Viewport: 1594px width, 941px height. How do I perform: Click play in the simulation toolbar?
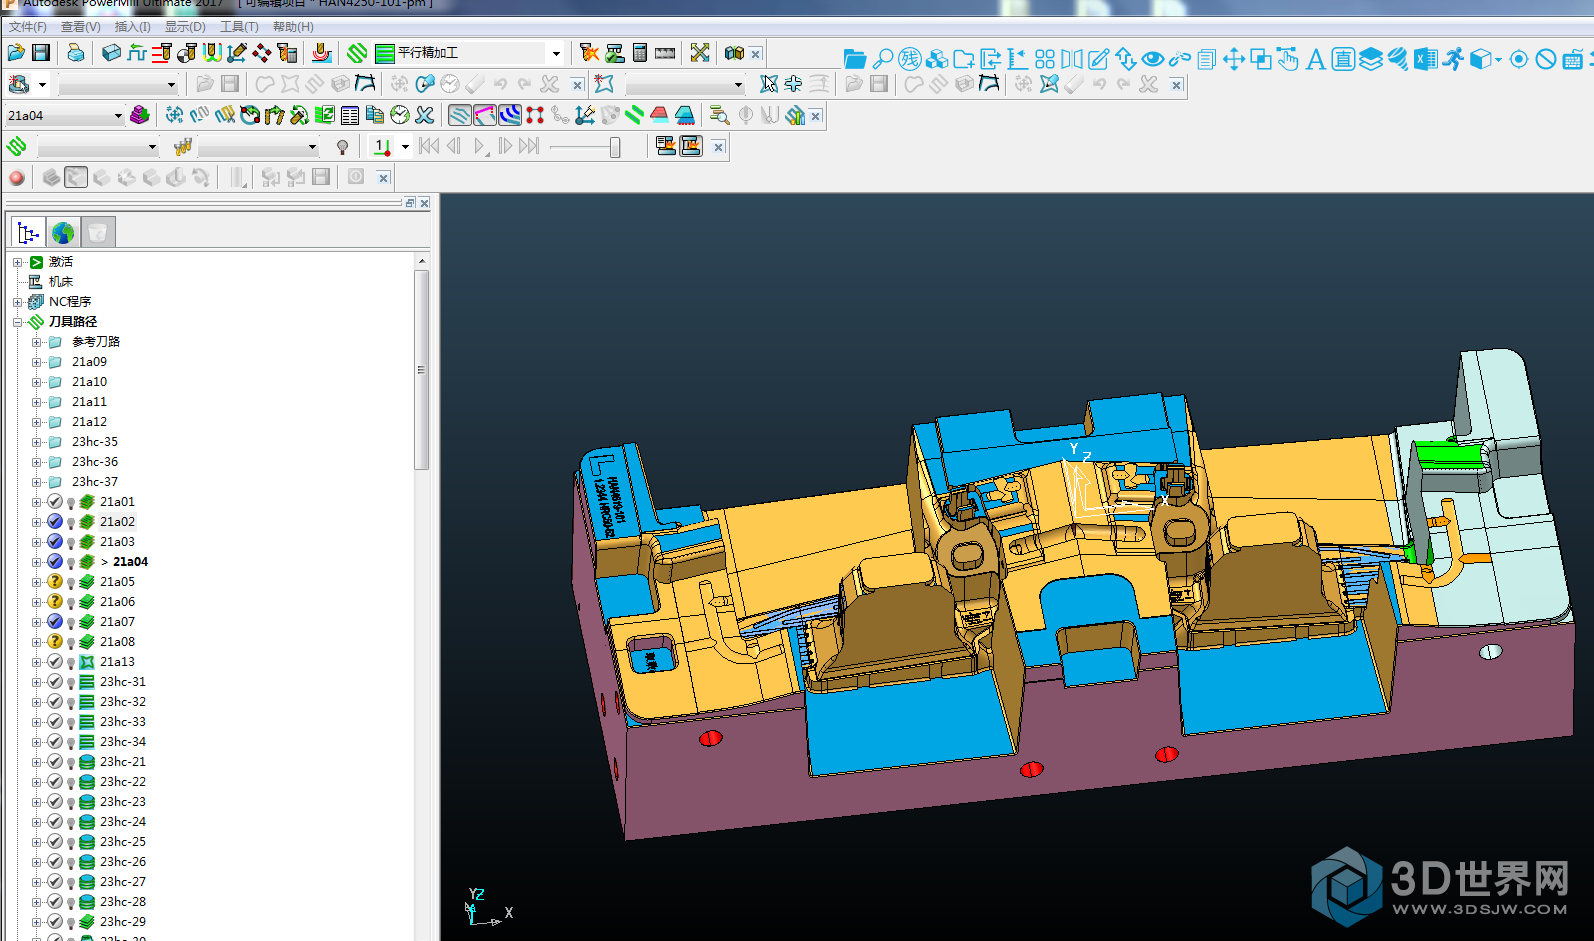tap(480, 146)
